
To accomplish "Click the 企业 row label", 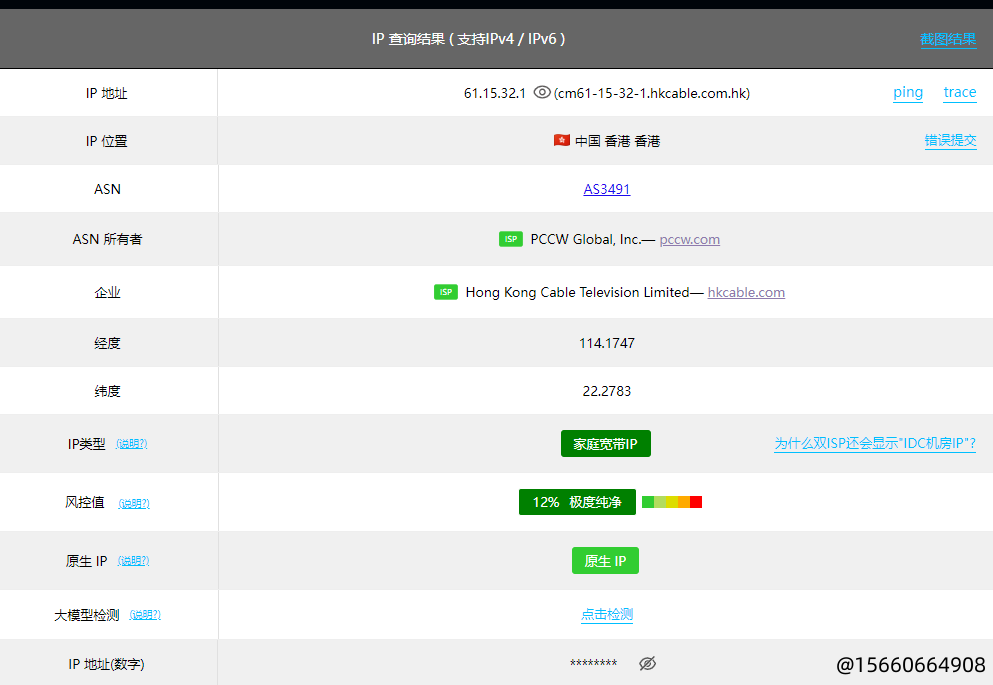I will point(107,292).
